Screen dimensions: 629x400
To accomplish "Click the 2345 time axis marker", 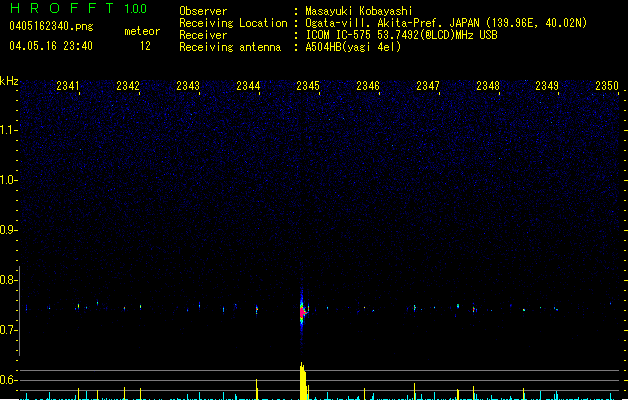I will pyautogui.click(x=308, y=86).
